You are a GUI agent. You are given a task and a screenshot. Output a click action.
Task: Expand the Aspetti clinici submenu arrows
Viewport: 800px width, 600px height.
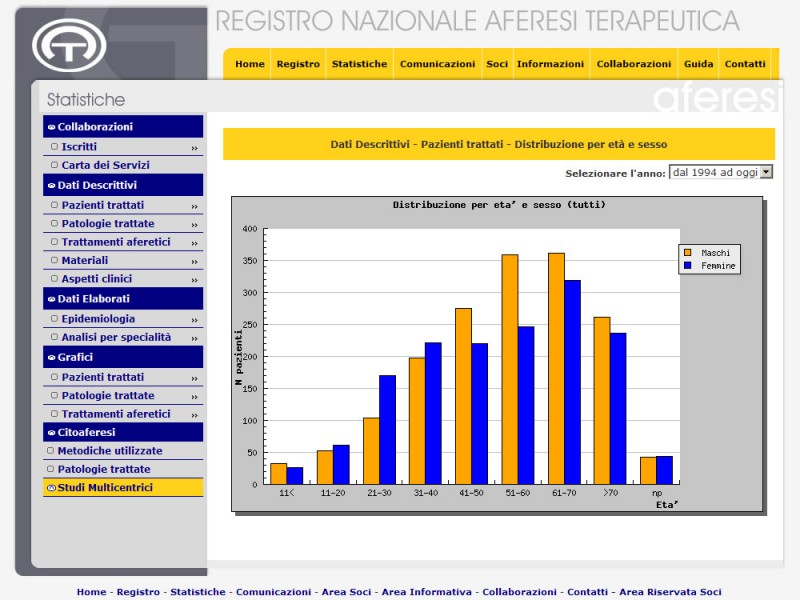[194, 280]
